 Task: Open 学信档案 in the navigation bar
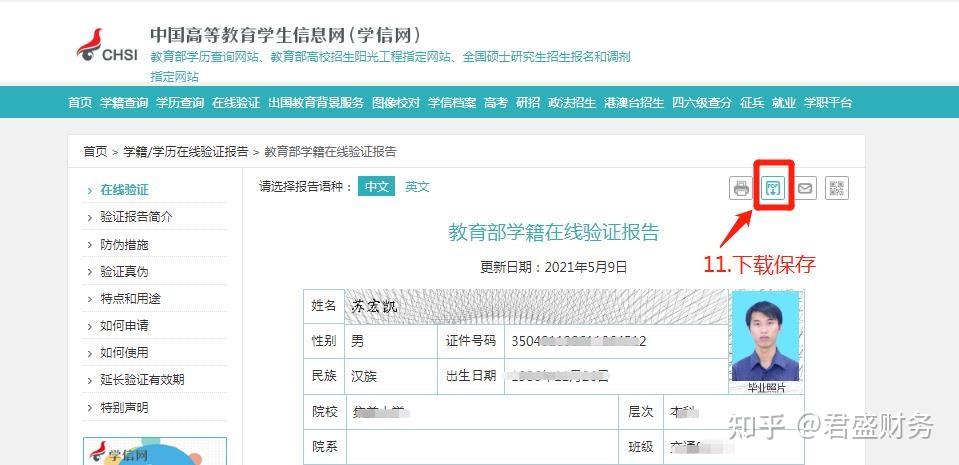point(452,103)
